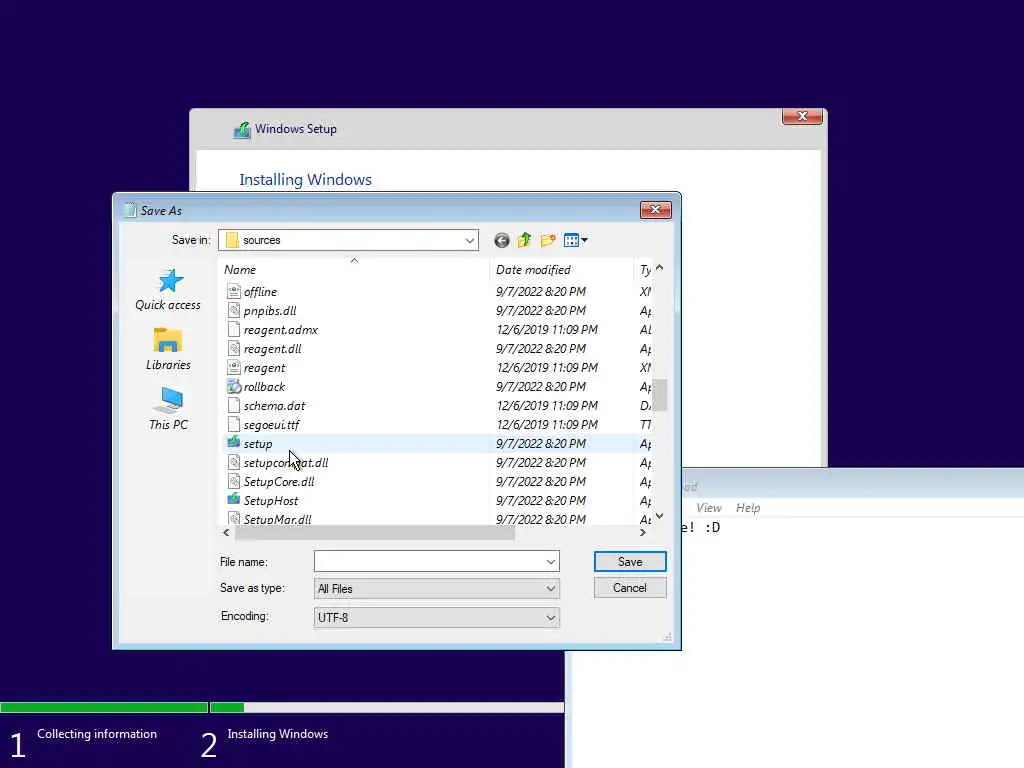Select the schema.dat file icon

coord(234,405)
